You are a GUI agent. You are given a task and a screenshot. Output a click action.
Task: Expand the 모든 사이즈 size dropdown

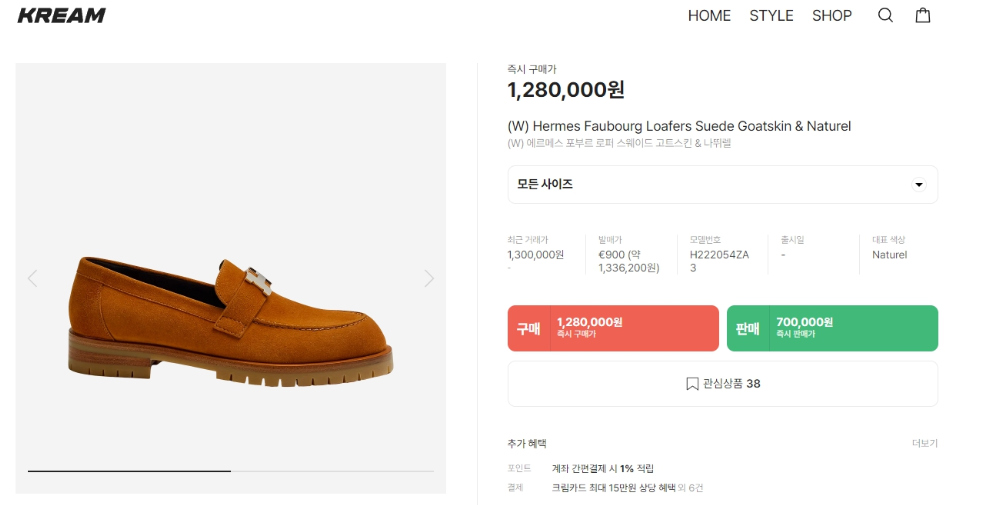pyautogui.click(x=723, y=185)
